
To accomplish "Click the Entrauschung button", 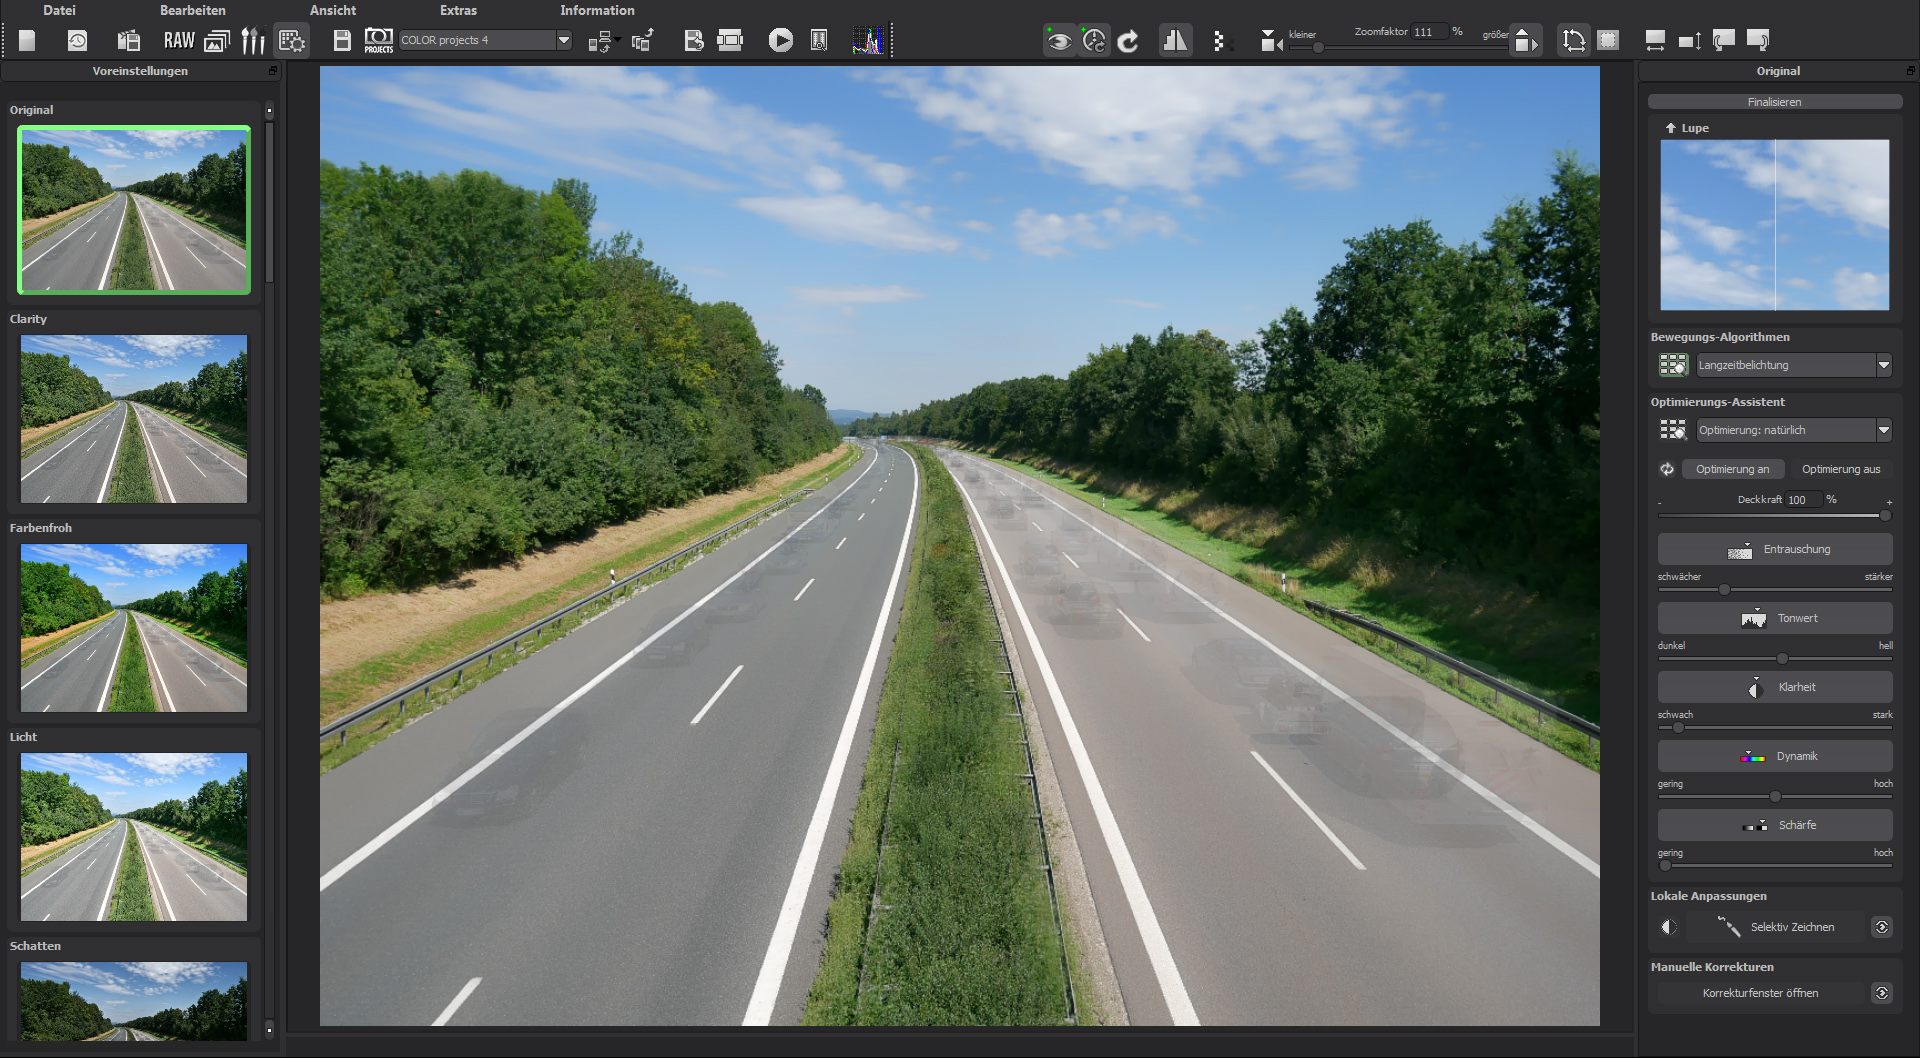I will pyautogui.click(x=1775, y=549).
